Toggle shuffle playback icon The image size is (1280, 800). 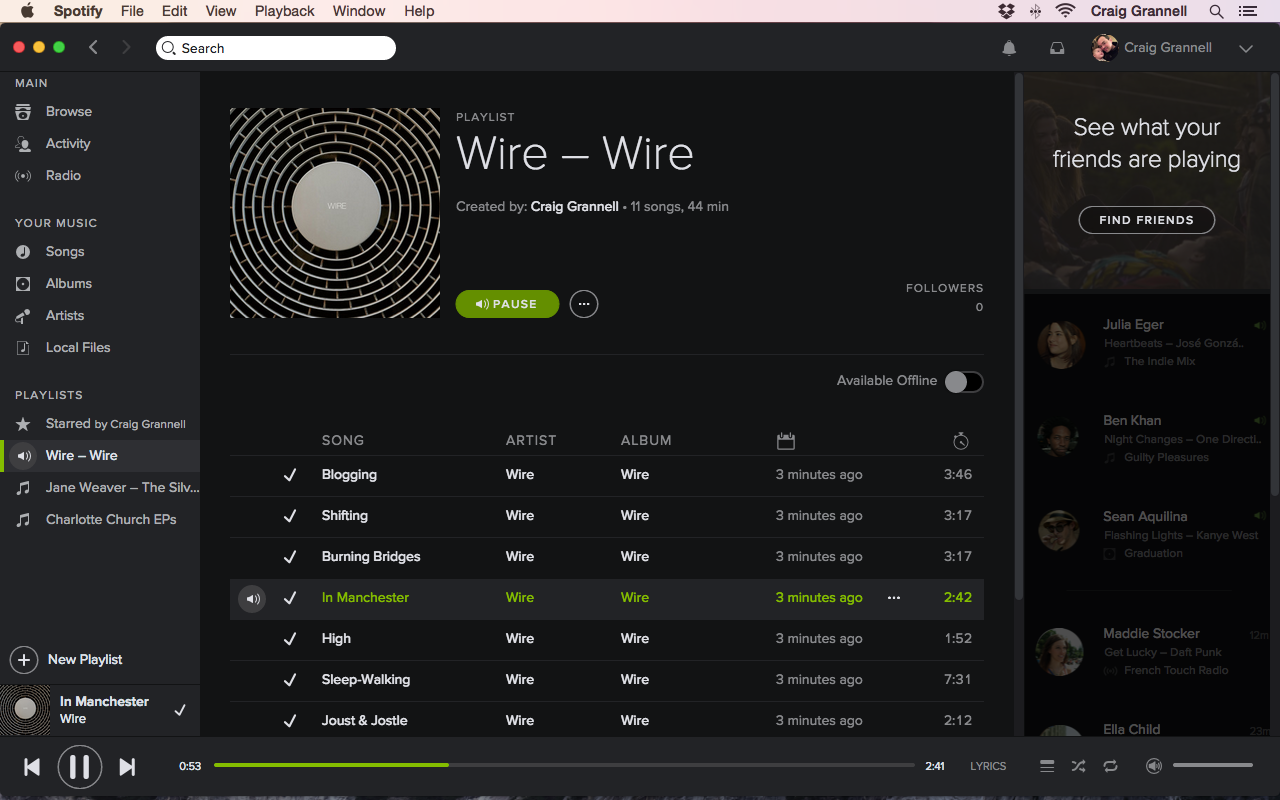(x=1078, y=766)
